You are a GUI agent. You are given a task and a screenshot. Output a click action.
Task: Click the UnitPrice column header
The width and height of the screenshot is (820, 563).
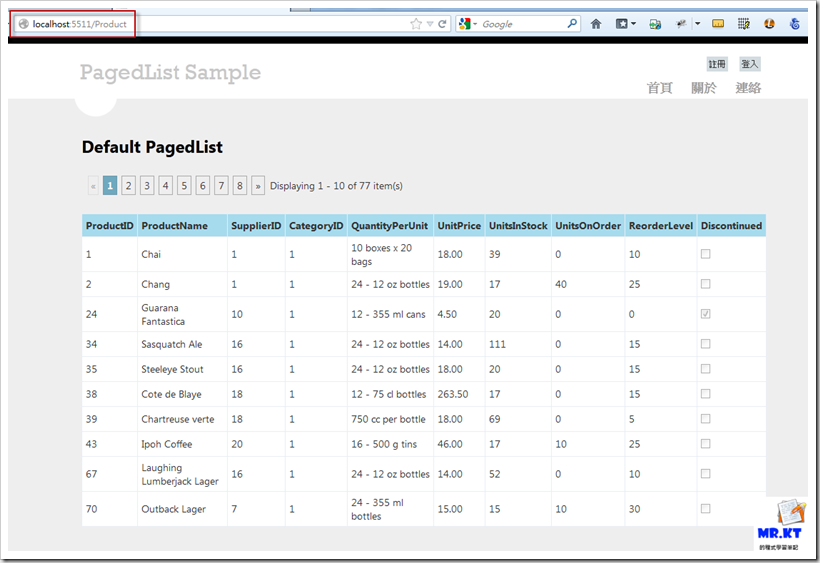pyautogui.click(x=459, y=226)
